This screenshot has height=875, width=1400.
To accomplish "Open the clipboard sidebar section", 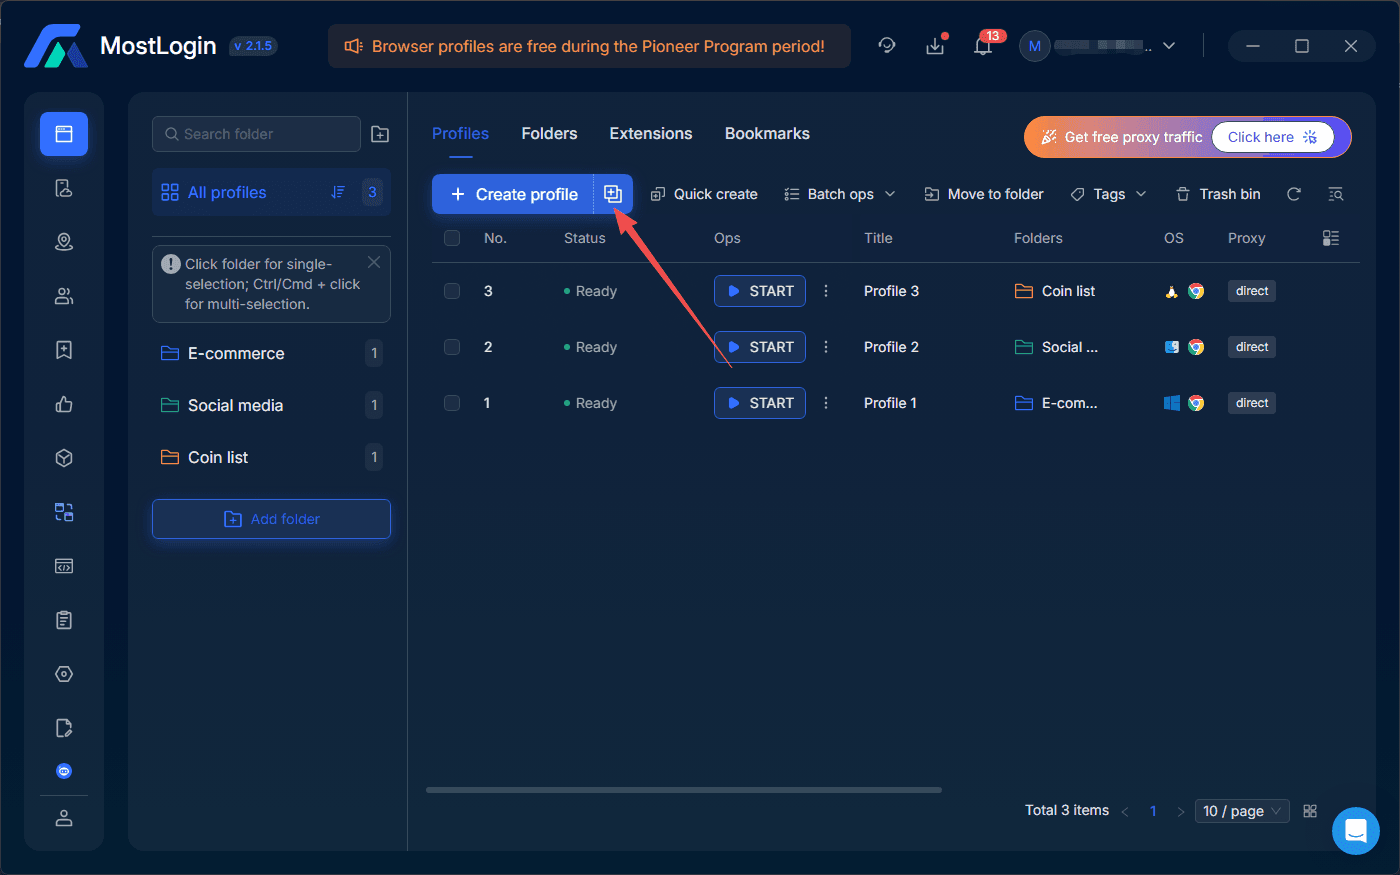I will pyautogui.click(x=64, y=620).
